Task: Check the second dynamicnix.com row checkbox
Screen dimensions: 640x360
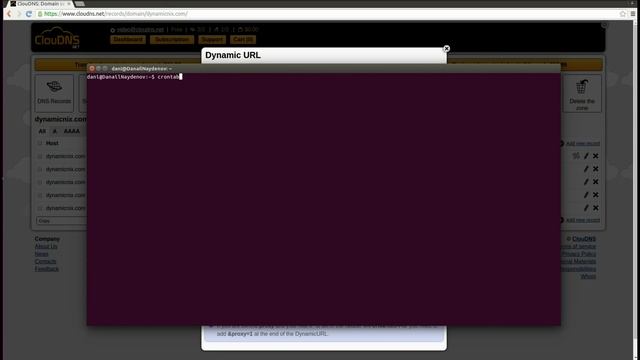Action: (40, 169)
